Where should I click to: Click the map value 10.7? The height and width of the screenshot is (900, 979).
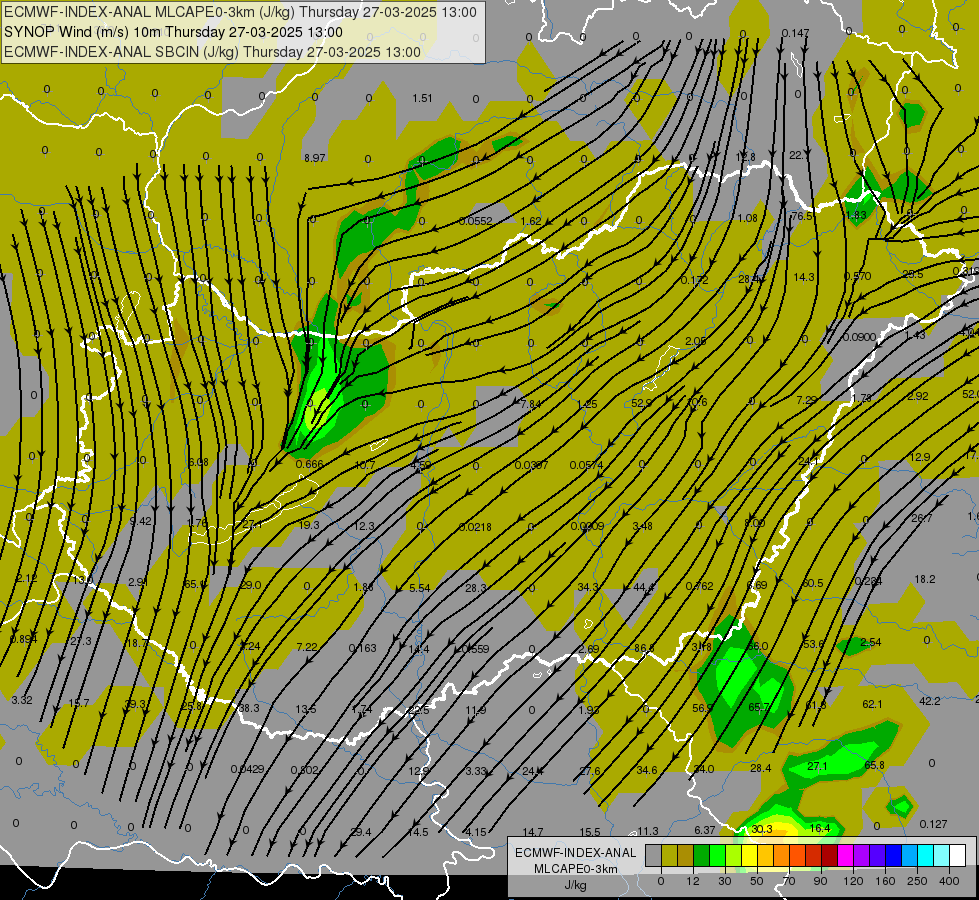[x=365, y=465]
